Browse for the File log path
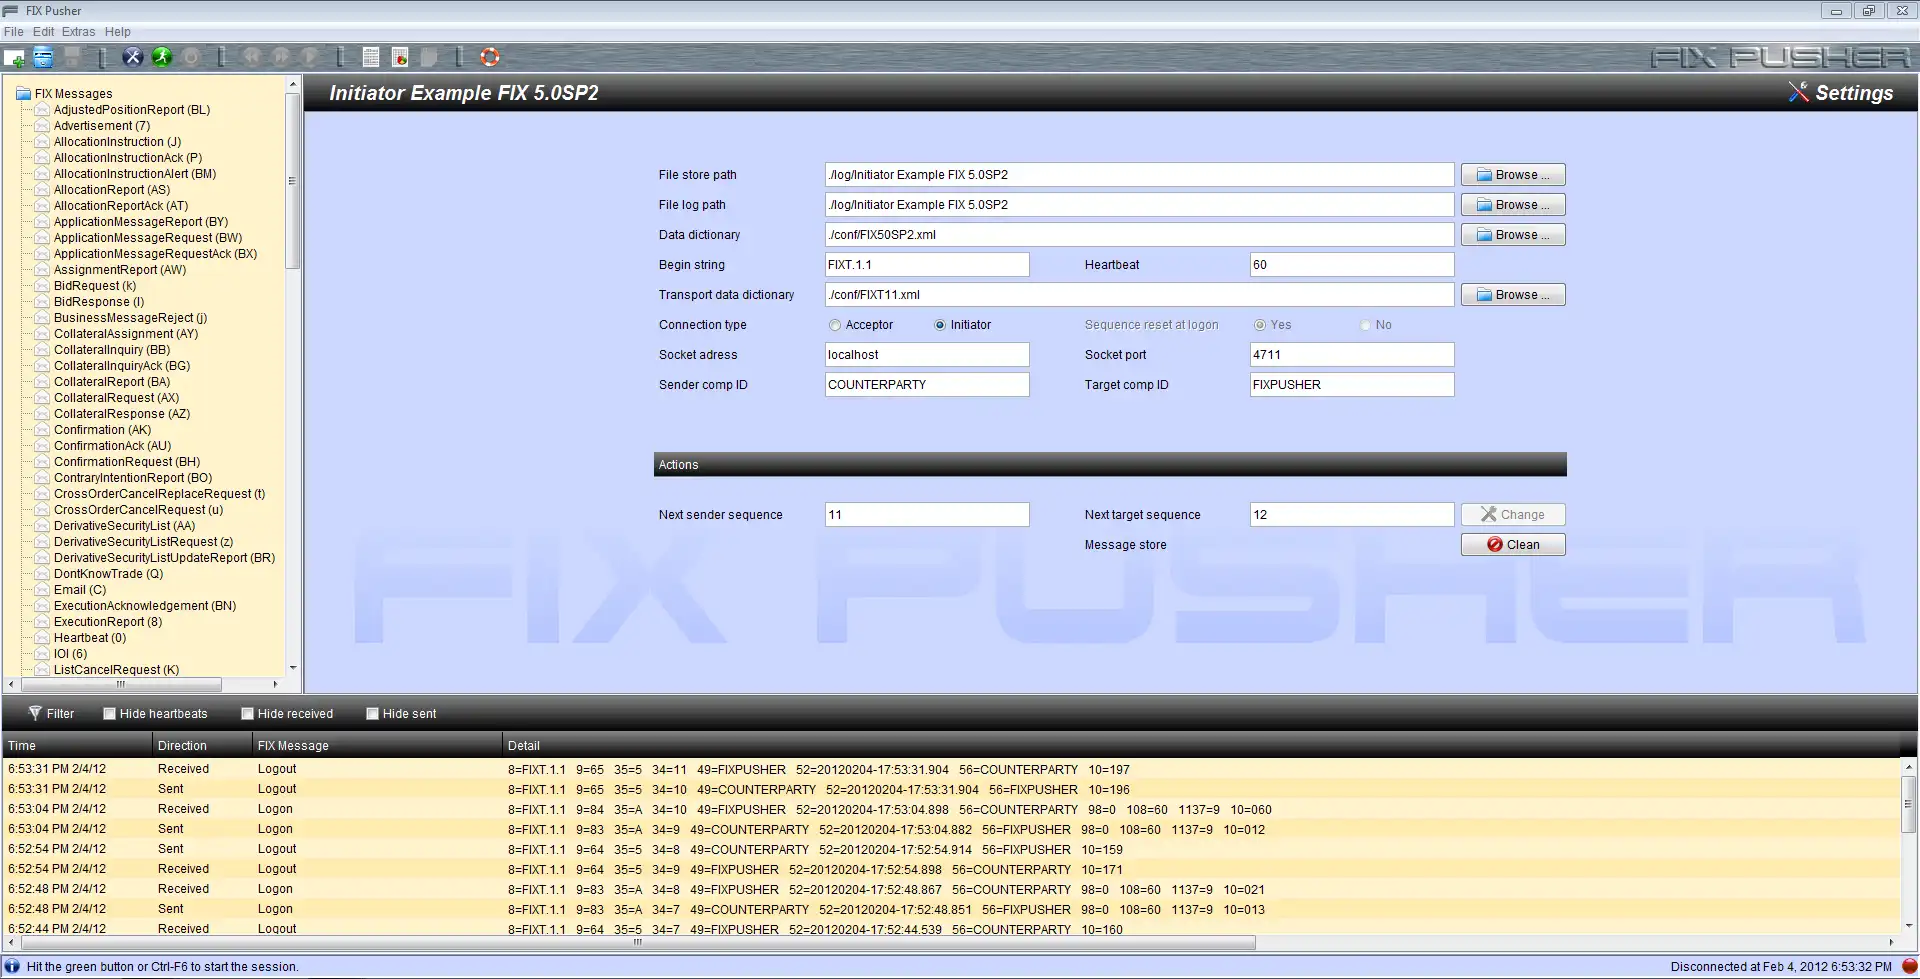The height and width of the screenshot is (979, 1920). tap(1513, 205)
